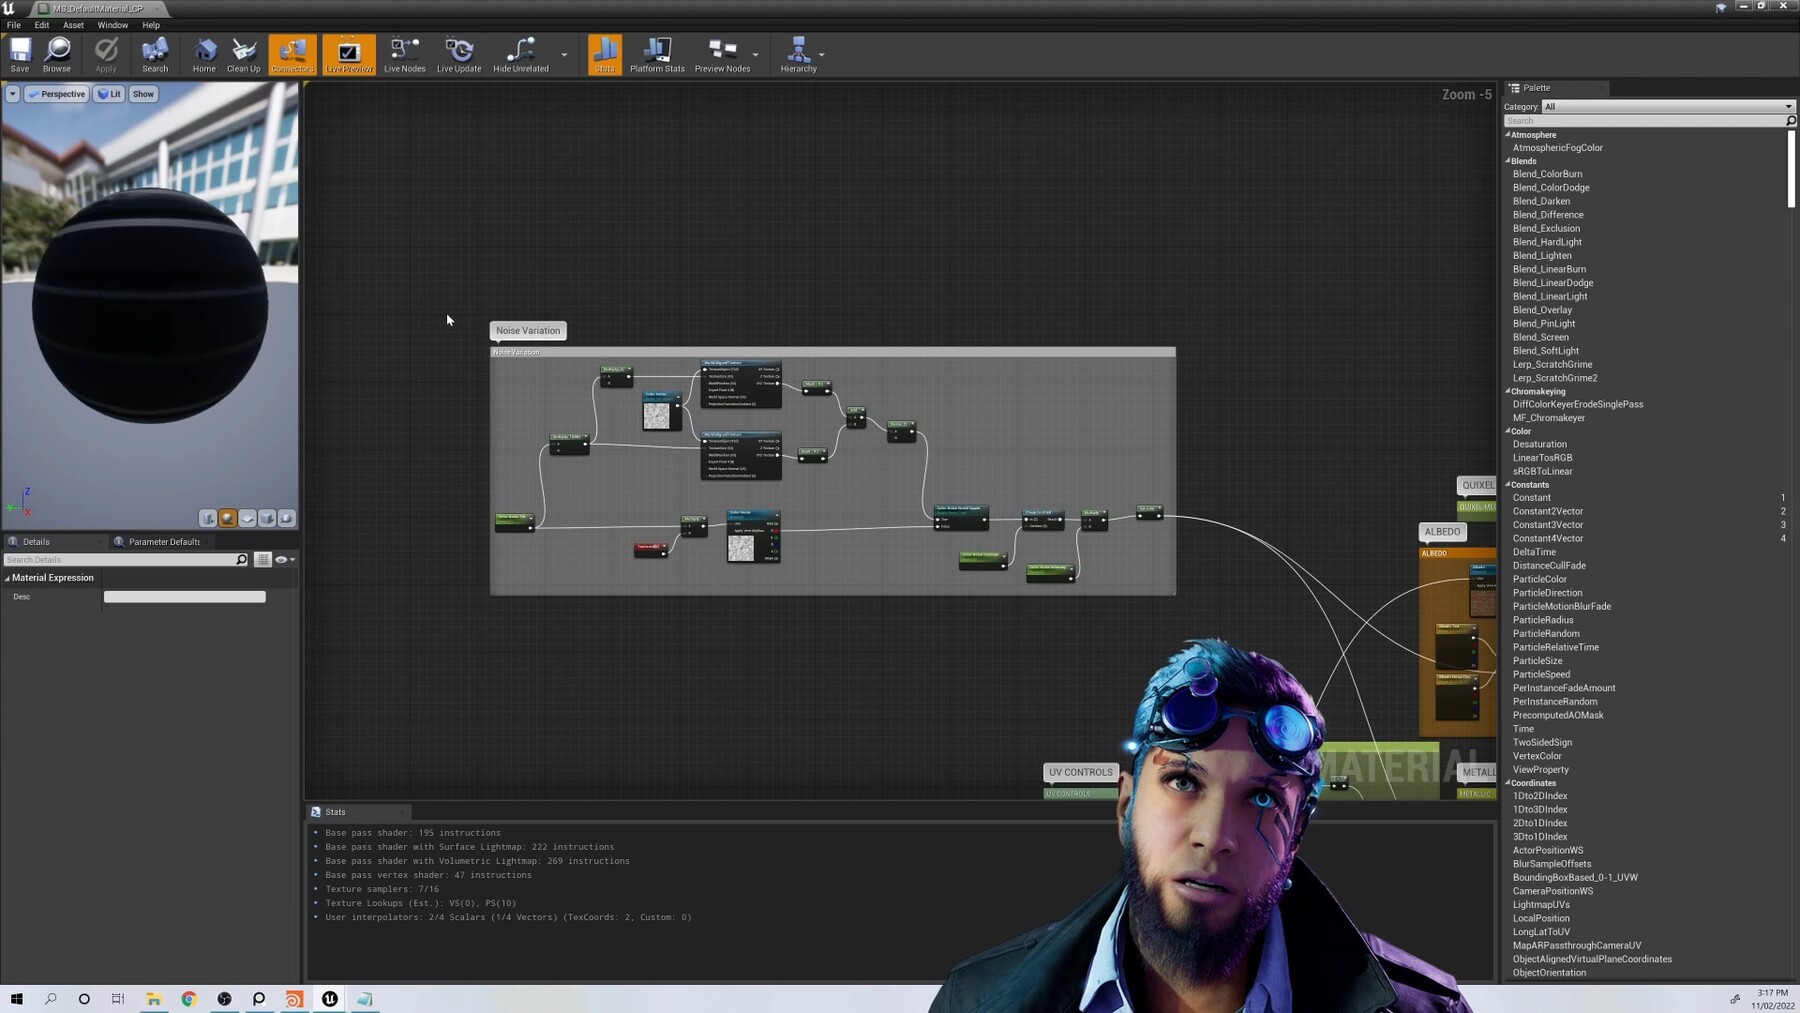Open the Window menu
This screenshot has width=1800, height=1013.
click(113, 25)
